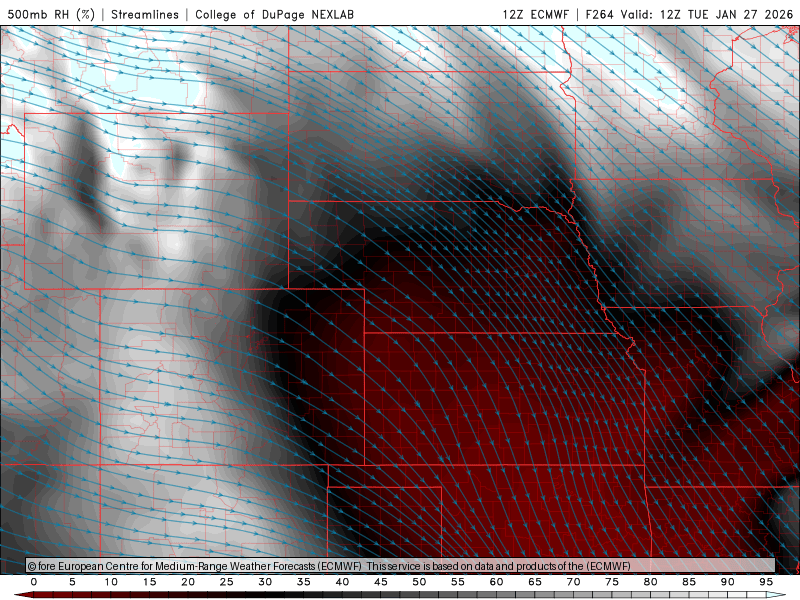The width and height of the screenshot is (800, 600).
Task: Click the "60" label on the color scale
Action: coord(496,582)
